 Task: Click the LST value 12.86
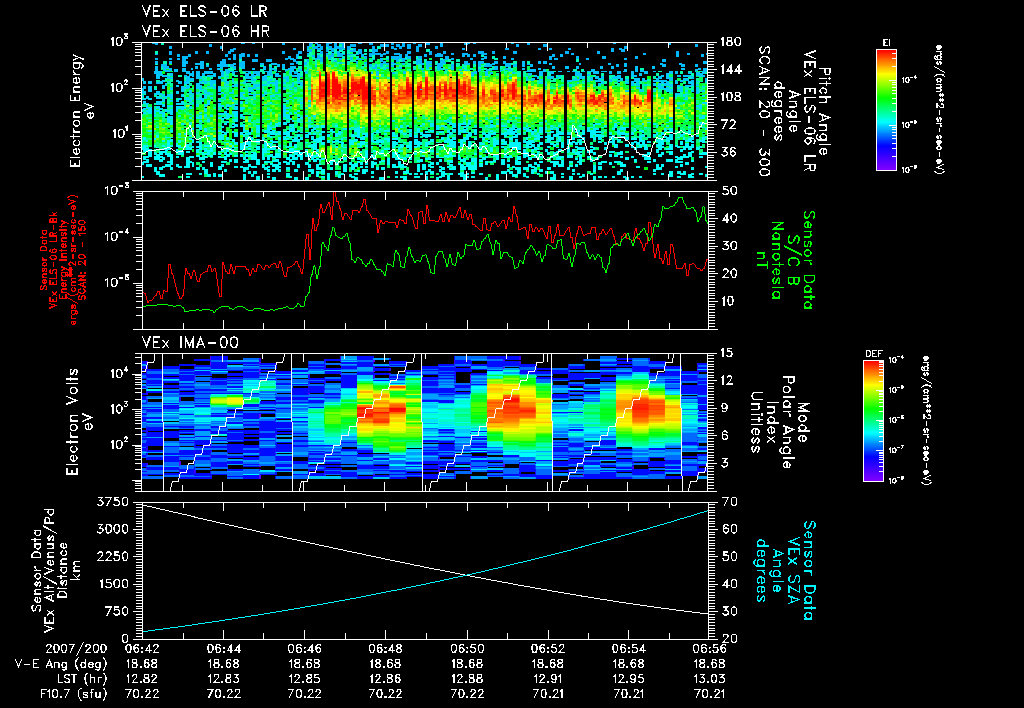point(385,679)
